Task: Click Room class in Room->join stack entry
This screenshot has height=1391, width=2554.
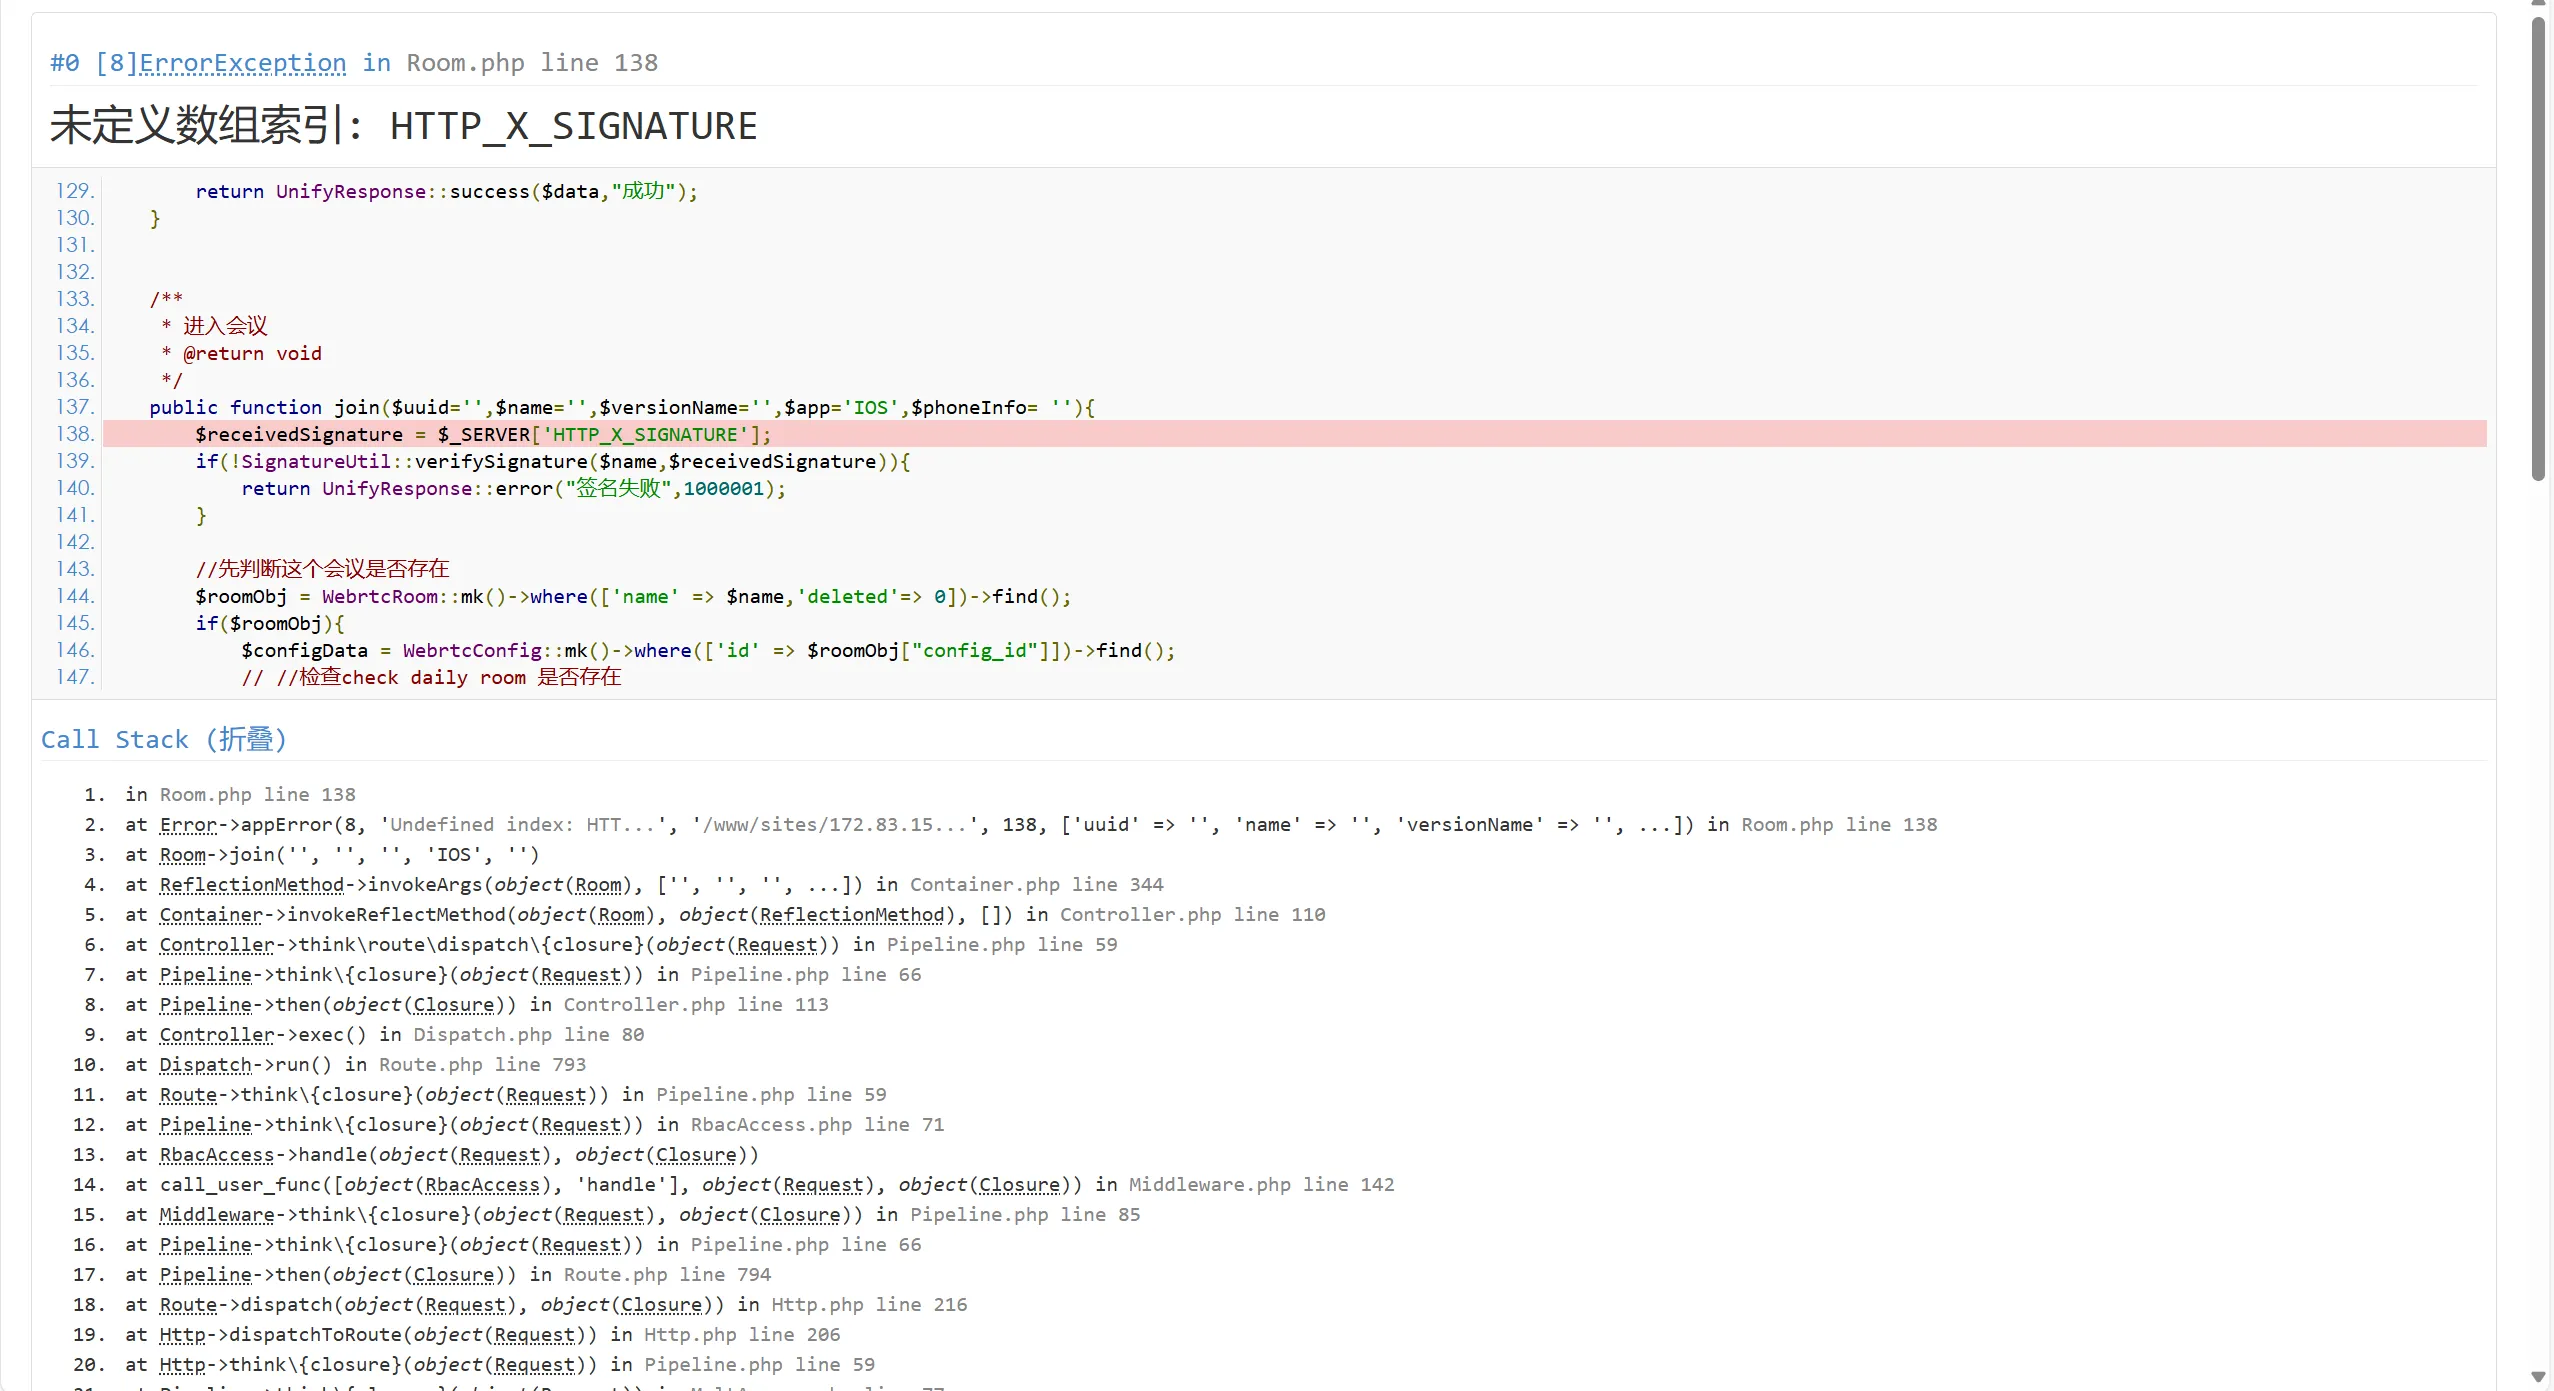Action: point(182,855)
